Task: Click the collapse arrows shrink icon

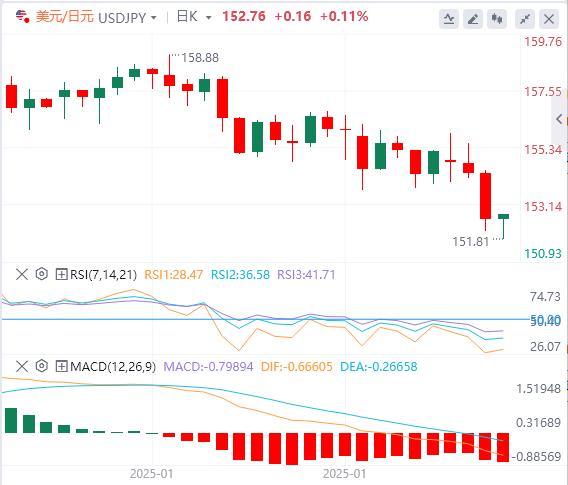Action: pos(525,18)
